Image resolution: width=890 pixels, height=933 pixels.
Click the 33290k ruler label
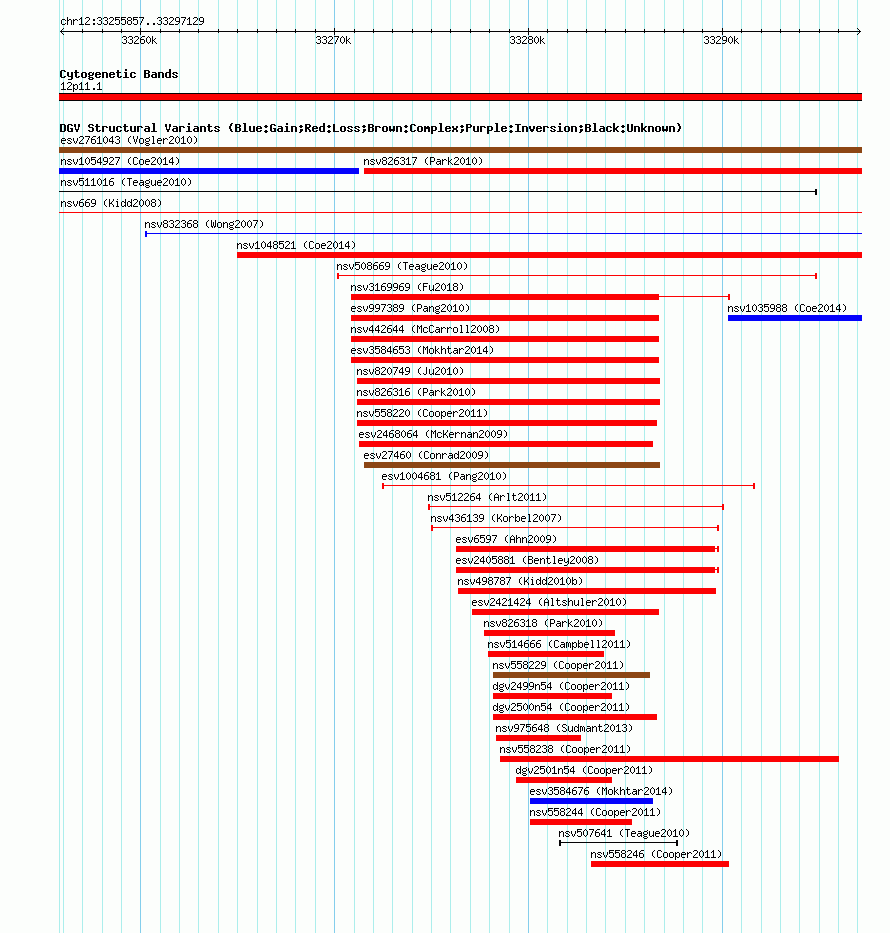tap(721, 40)
